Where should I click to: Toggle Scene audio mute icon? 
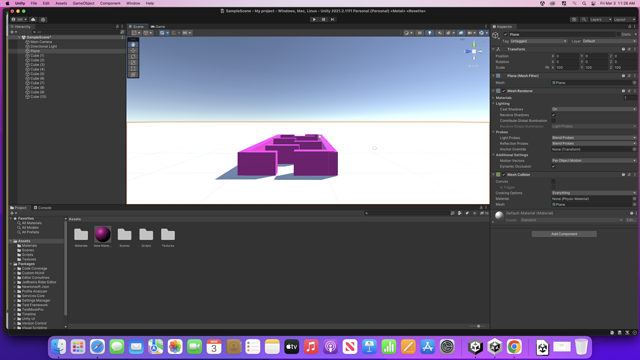point(440,33)
